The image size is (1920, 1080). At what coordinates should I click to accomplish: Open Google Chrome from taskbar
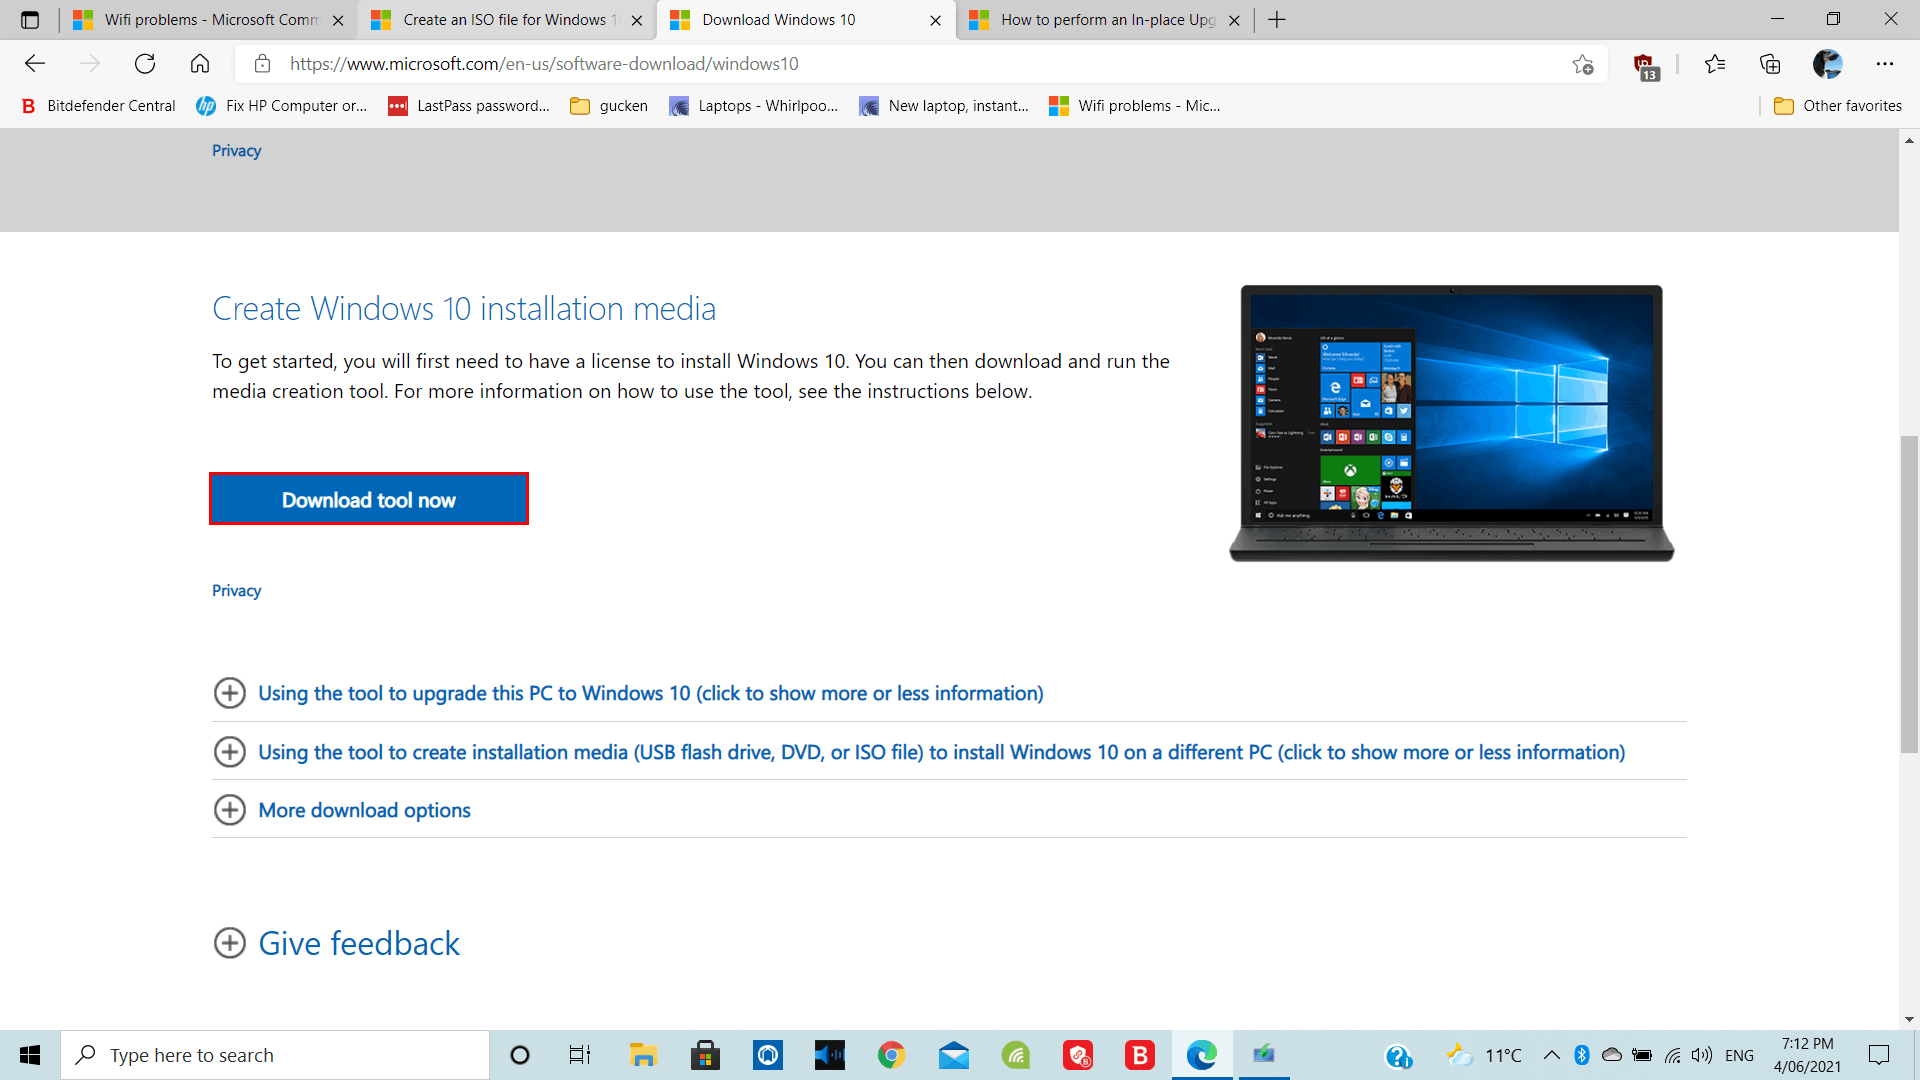tap(891, 1055)
